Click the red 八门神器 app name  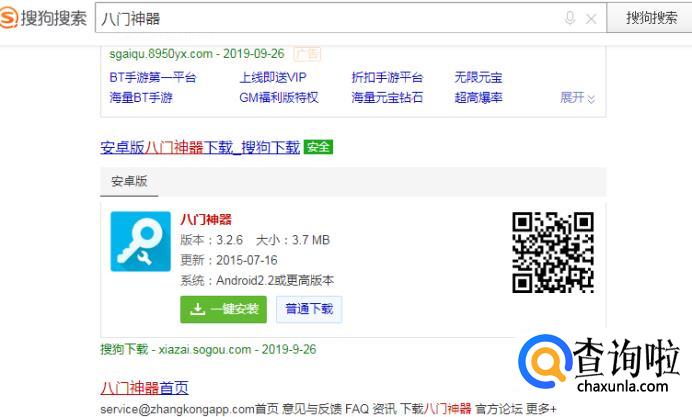point(206,220)
